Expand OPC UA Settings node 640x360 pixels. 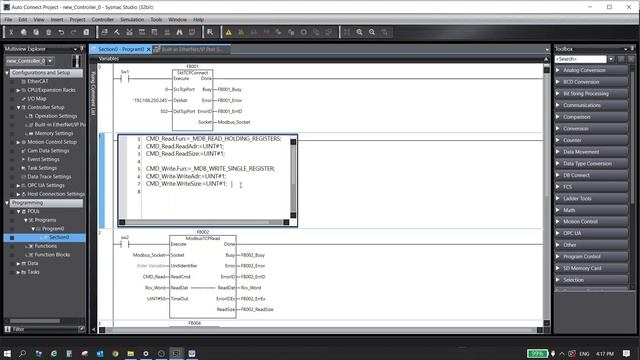[x=18, y=185]
